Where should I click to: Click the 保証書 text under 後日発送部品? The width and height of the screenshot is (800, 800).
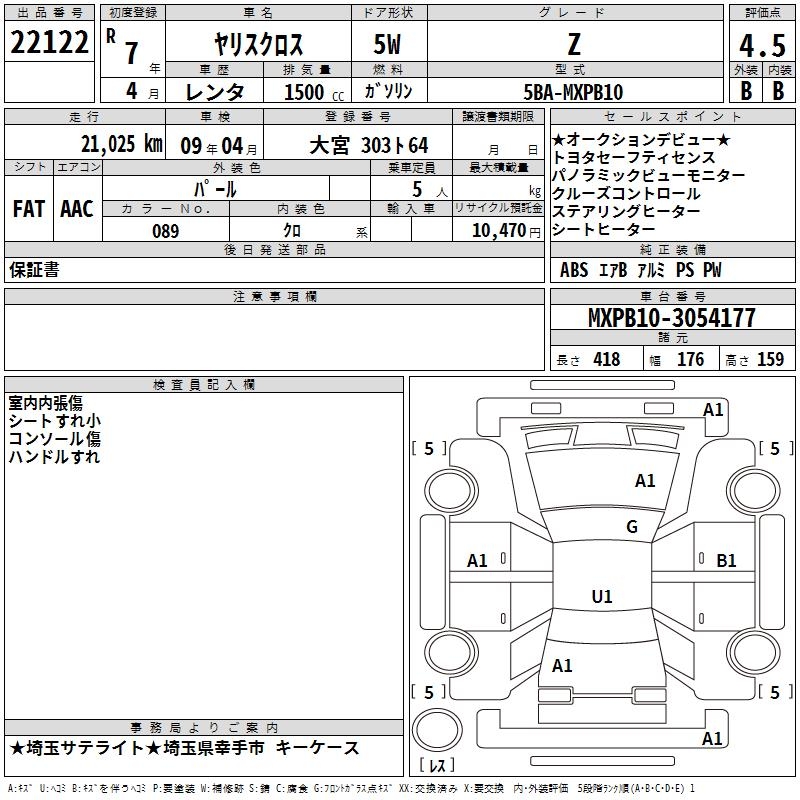(35, 270)
